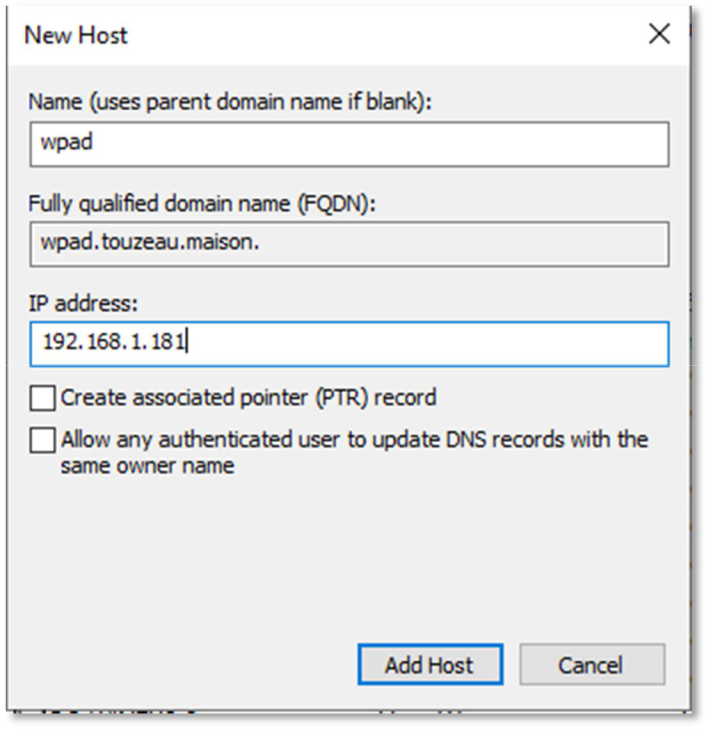
Task: Click the 'same owner name' label line
Action: tap(147, 466)
